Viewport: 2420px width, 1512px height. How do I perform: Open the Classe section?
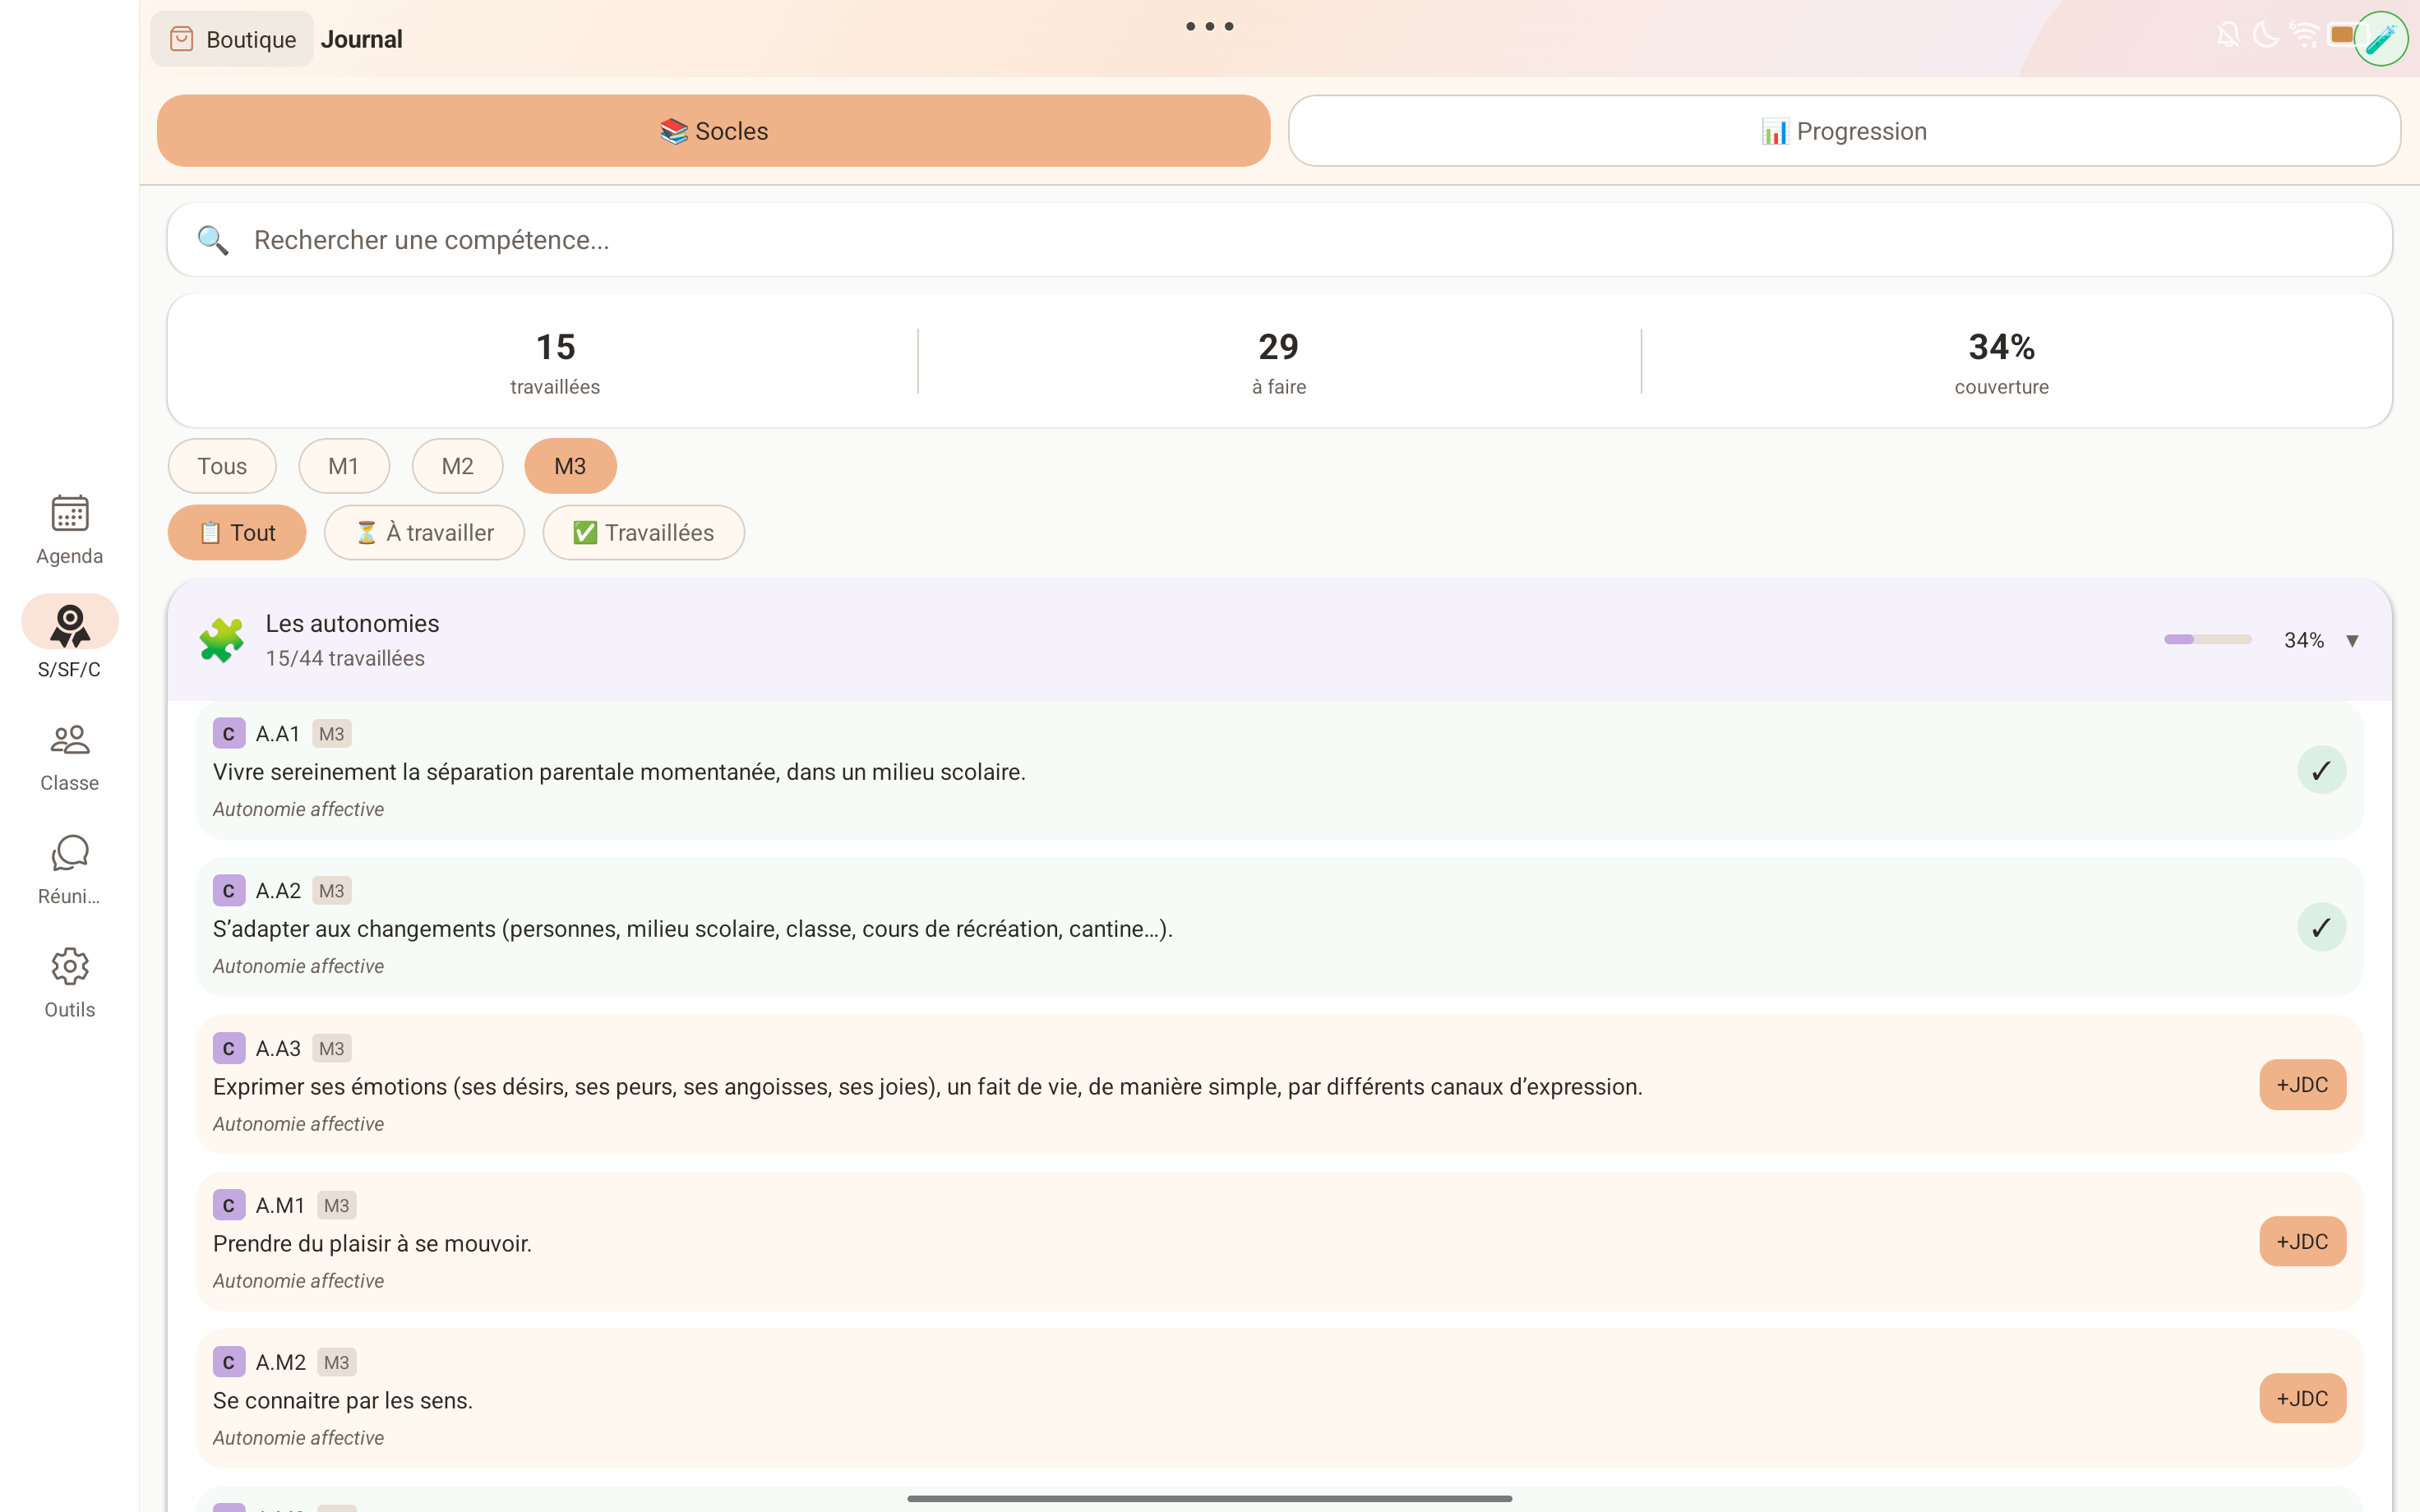coord(68,755)
